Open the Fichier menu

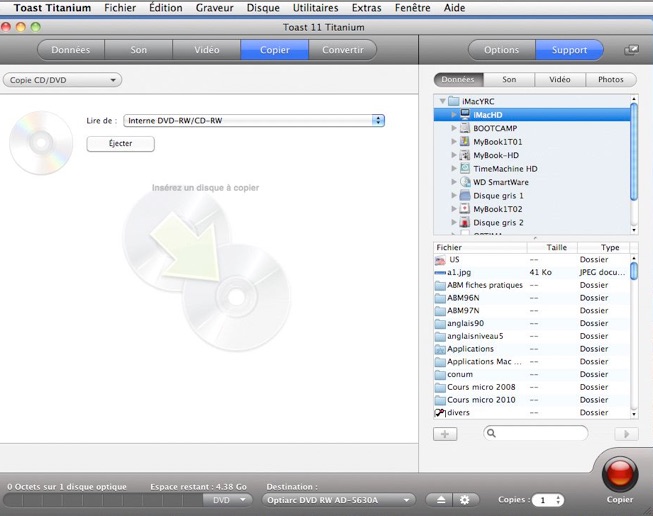pos(120,8)
